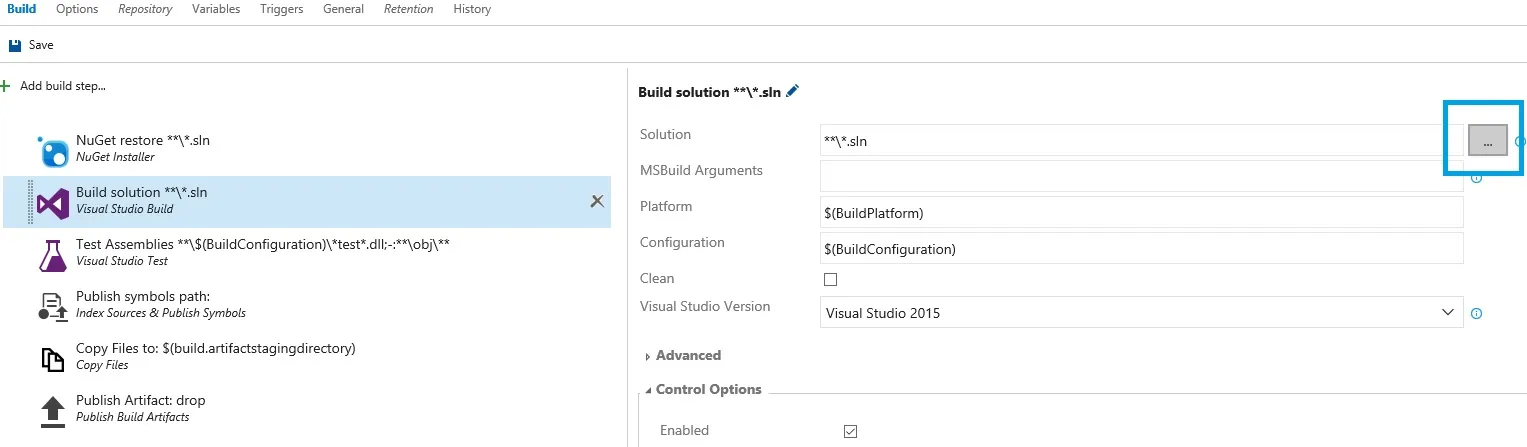Click into the MSBuild Arguments field

[1141, 176]
